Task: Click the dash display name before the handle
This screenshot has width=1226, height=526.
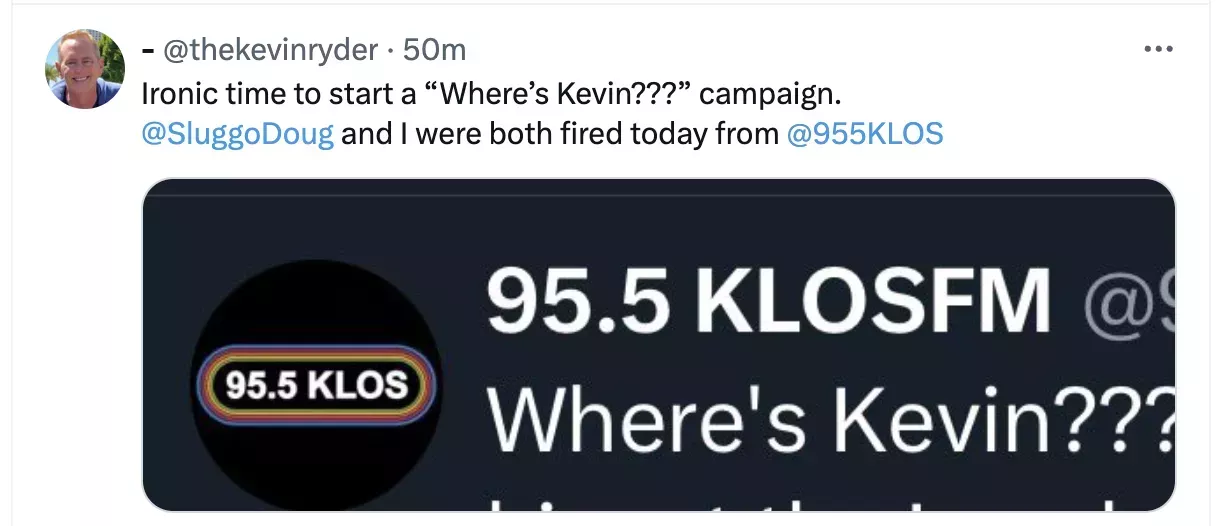Action: point(148,50)
